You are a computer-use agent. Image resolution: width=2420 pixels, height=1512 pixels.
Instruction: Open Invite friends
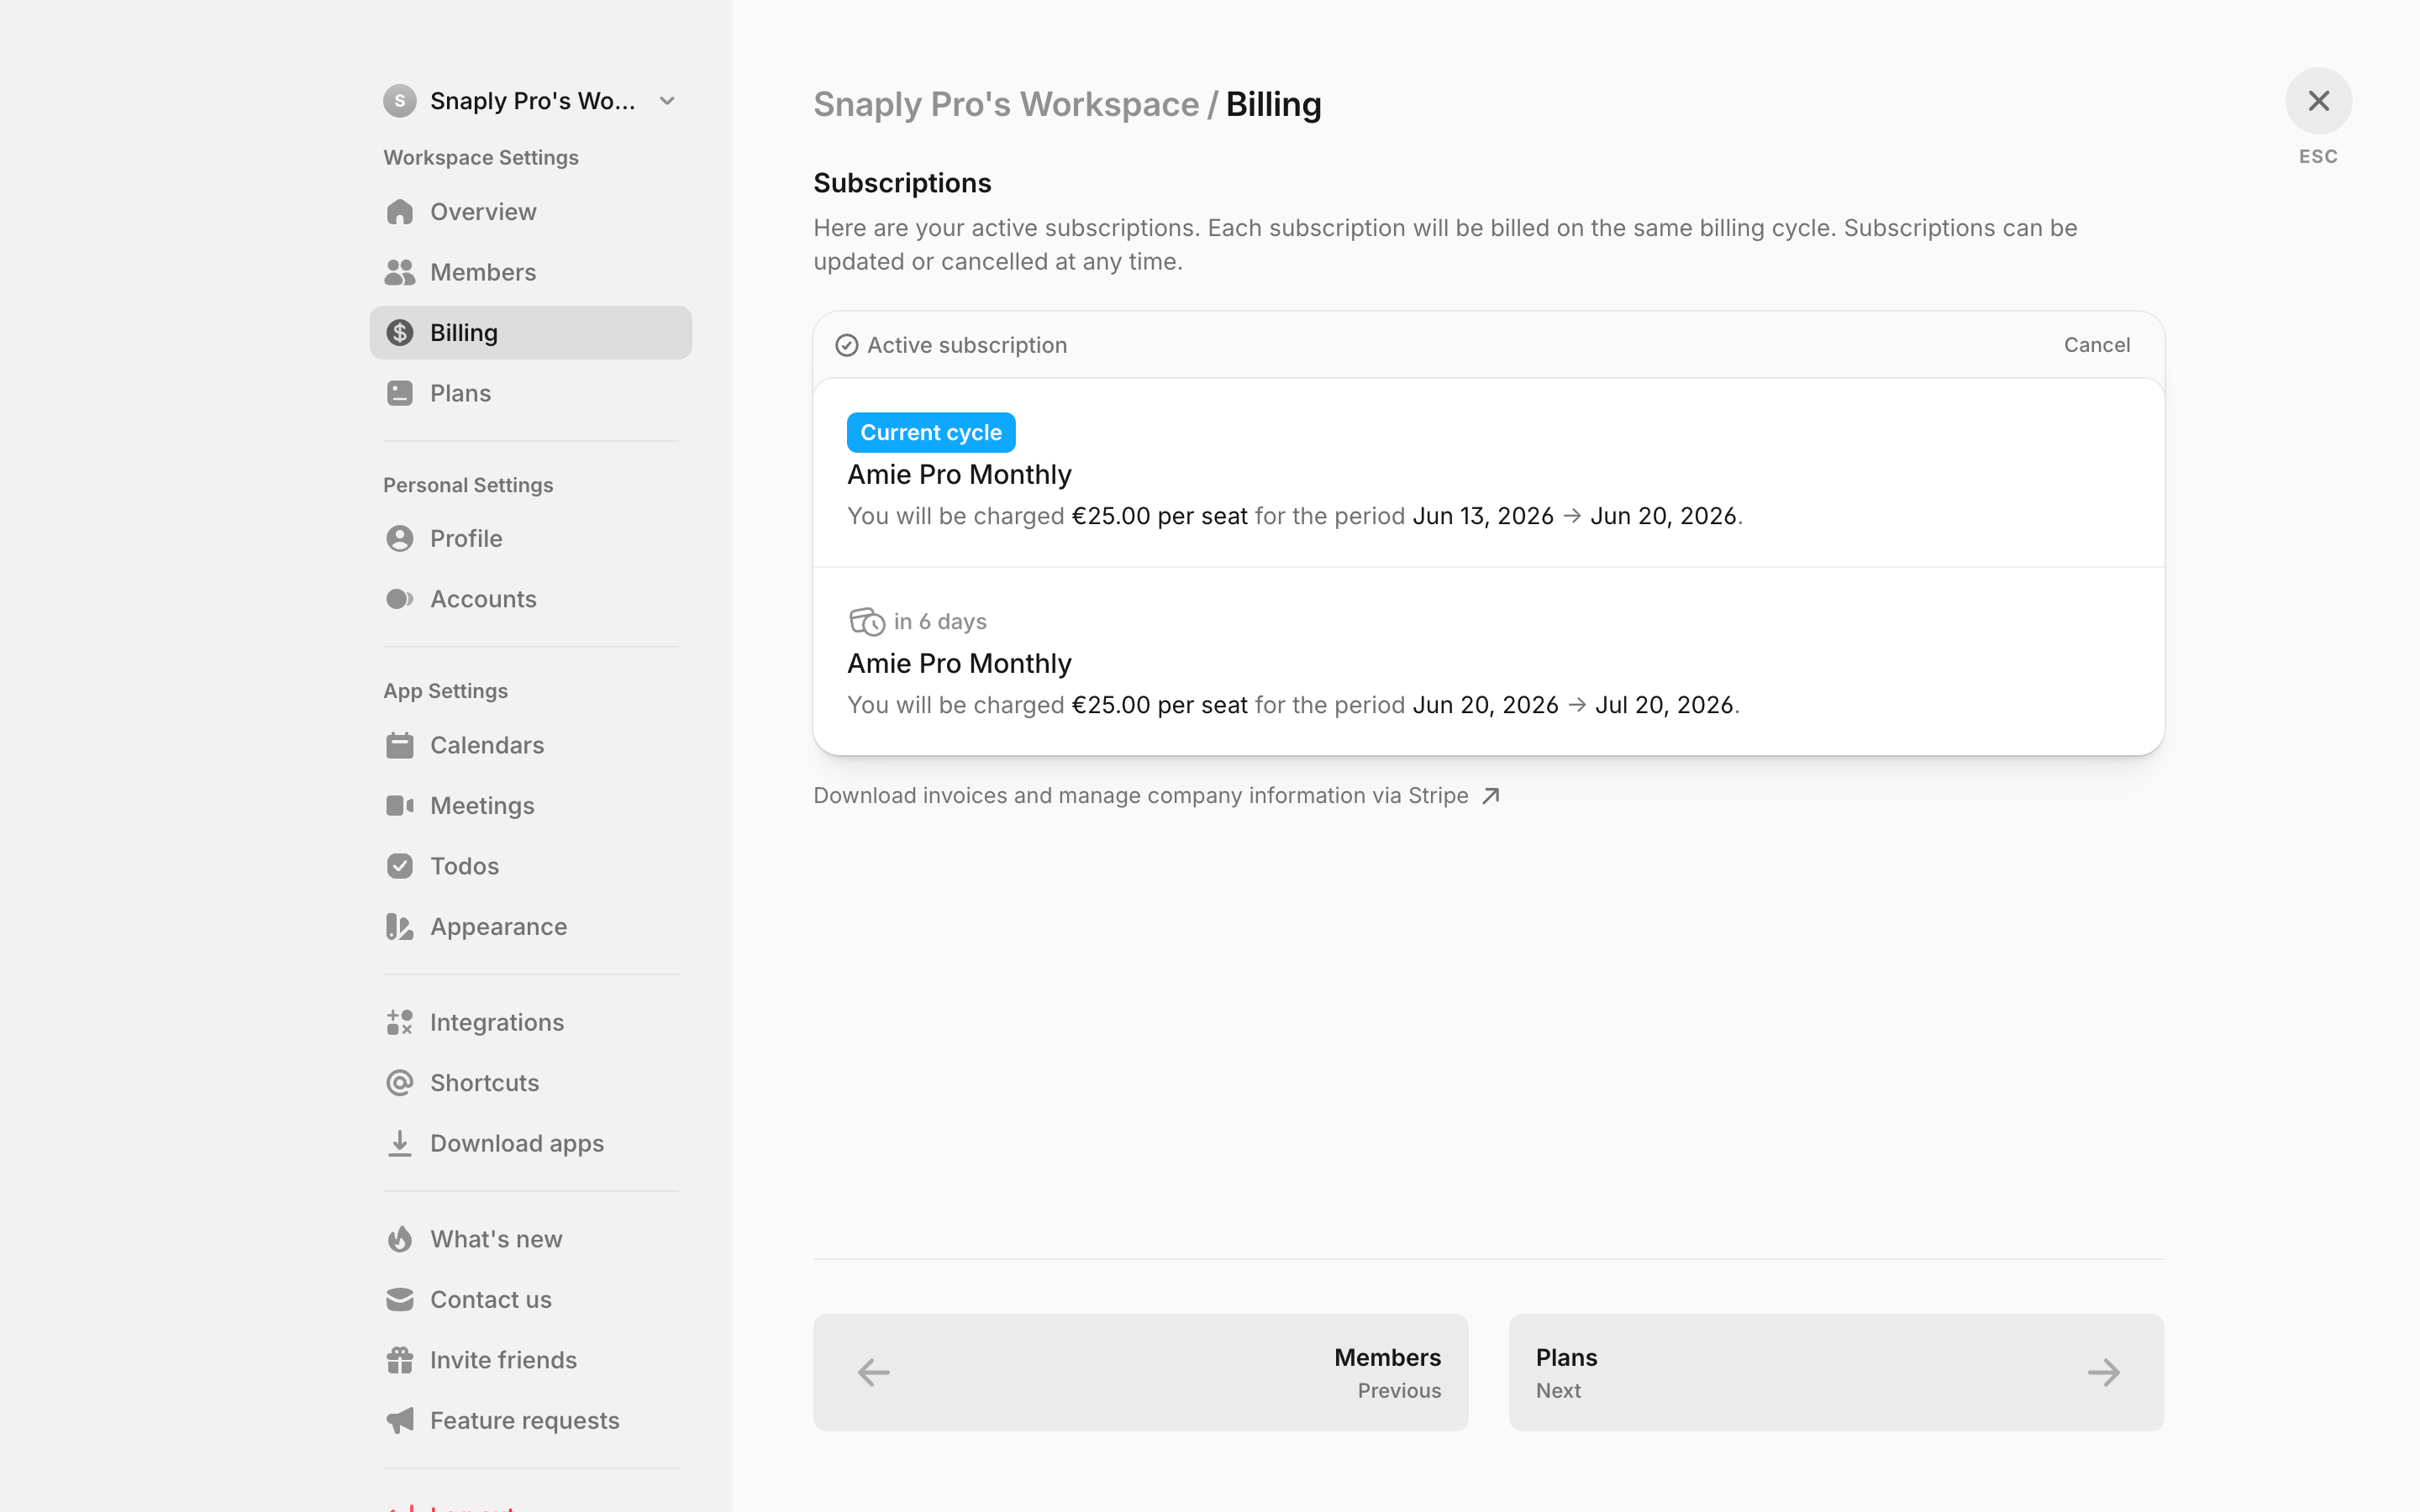click(x=530, y=1360)
